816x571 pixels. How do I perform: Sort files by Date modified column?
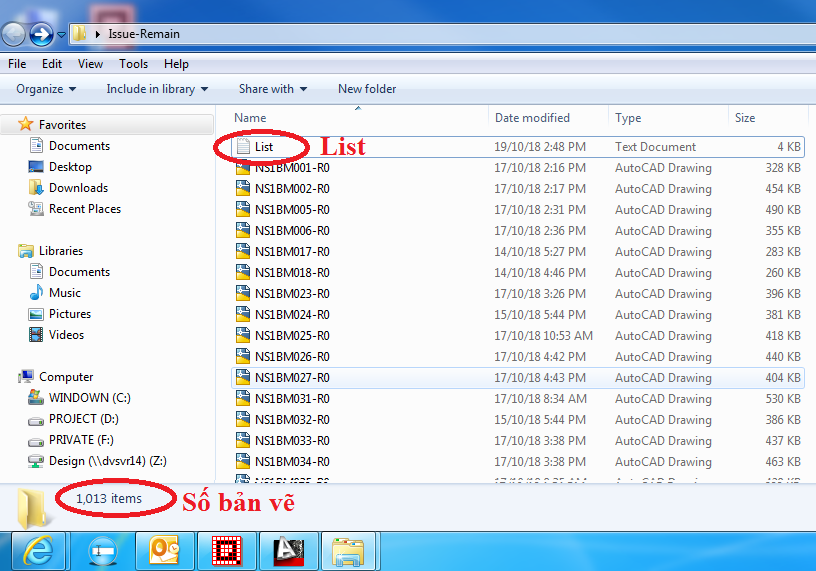[532, 118]
